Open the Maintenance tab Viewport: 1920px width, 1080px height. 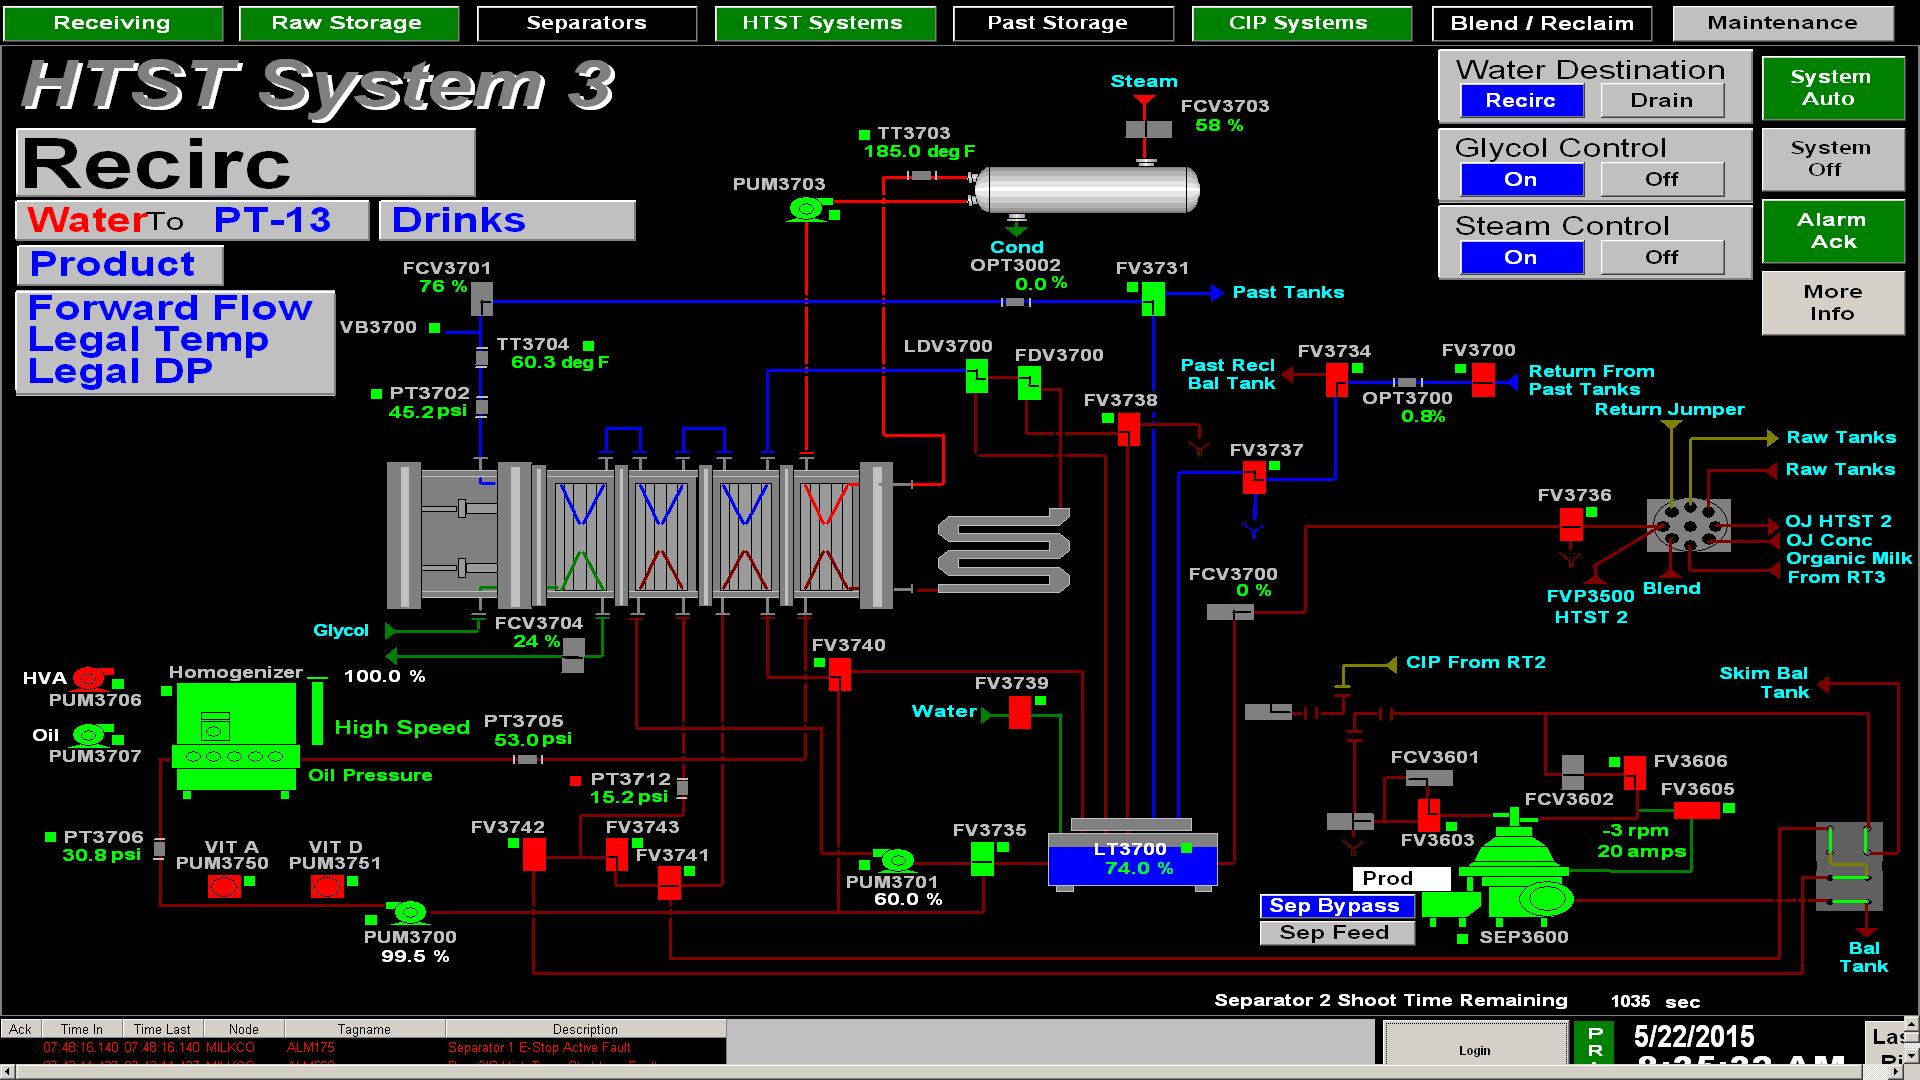(1782, 23)
